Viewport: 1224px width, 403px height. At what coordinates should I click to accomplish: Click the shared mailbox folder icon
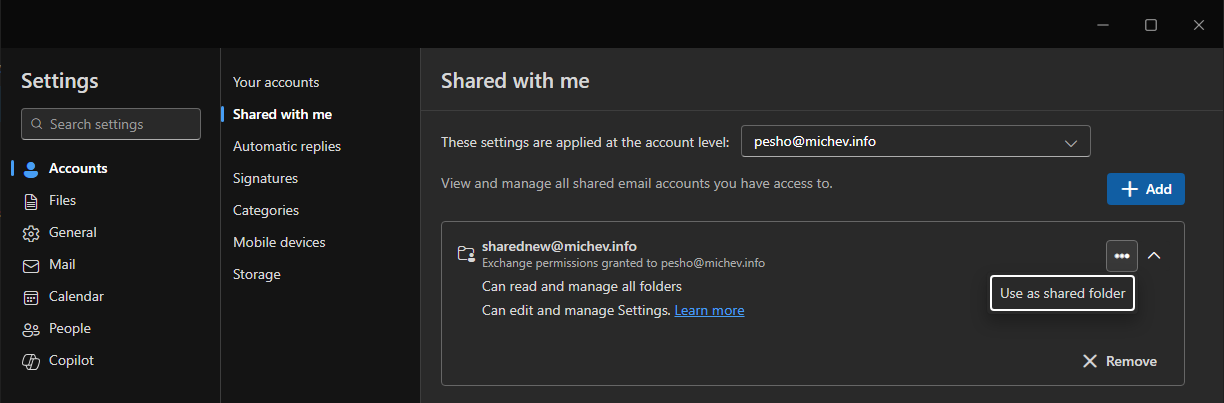(465, 254)
